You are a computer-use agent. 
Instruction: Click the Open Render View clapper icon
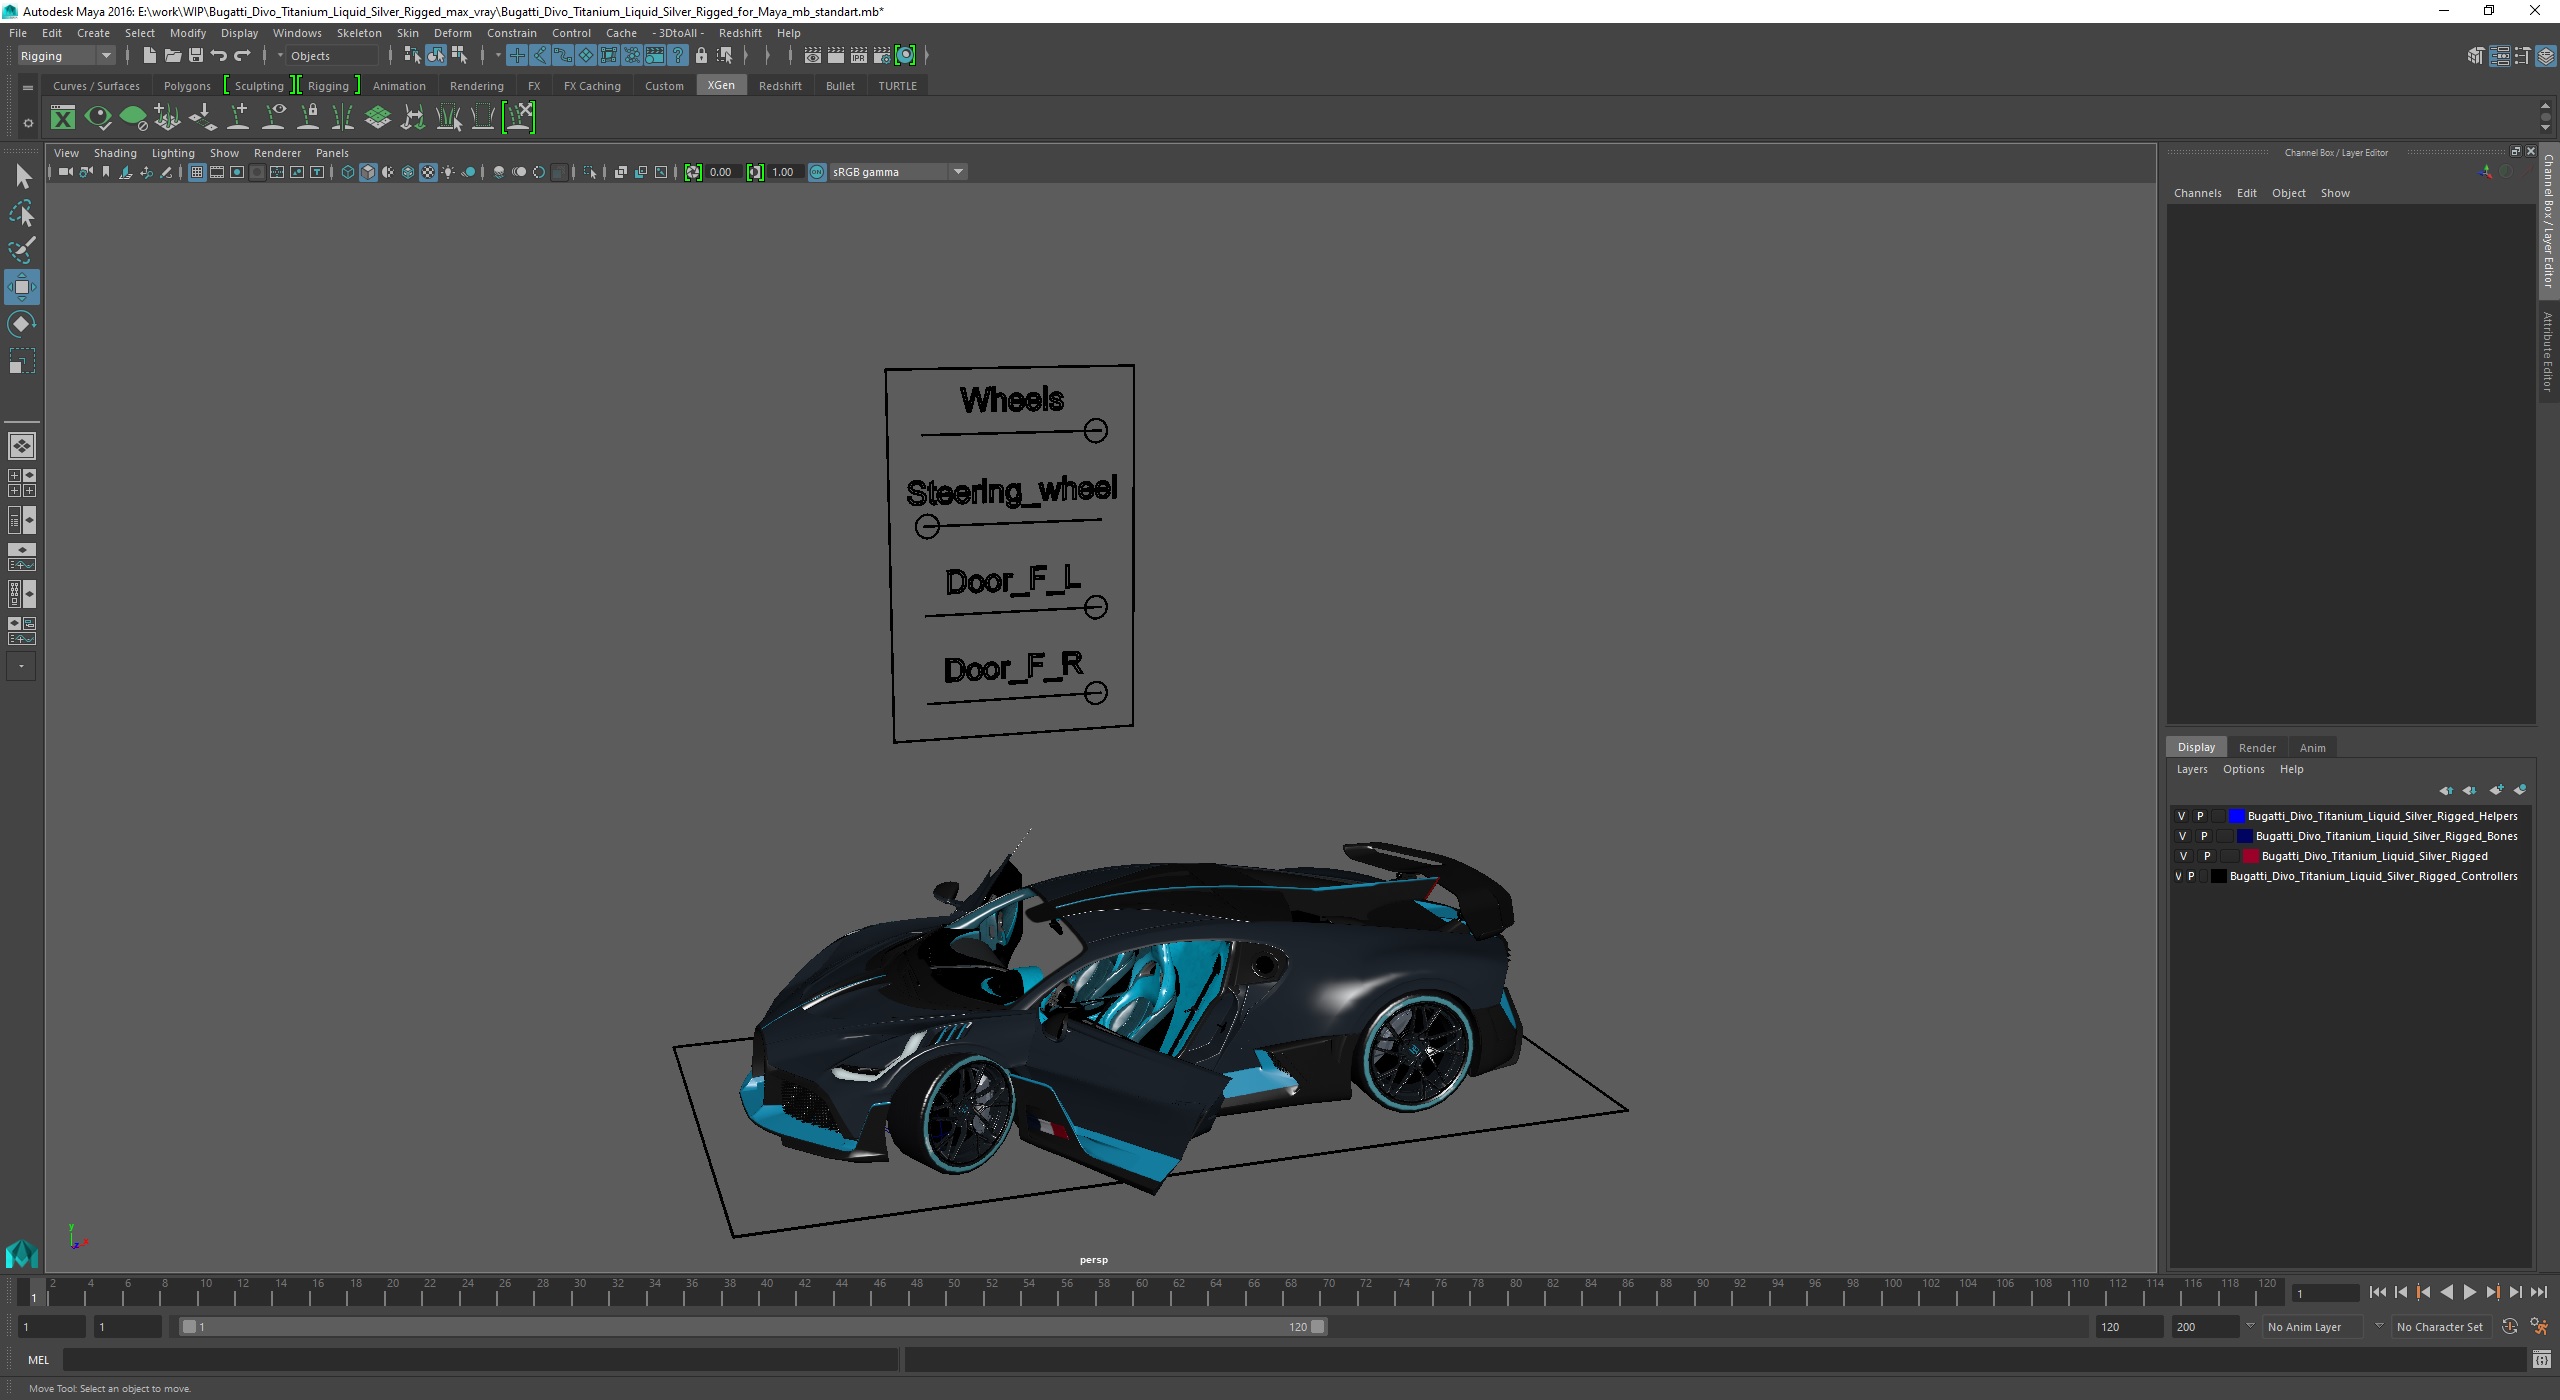click(813, 56)
